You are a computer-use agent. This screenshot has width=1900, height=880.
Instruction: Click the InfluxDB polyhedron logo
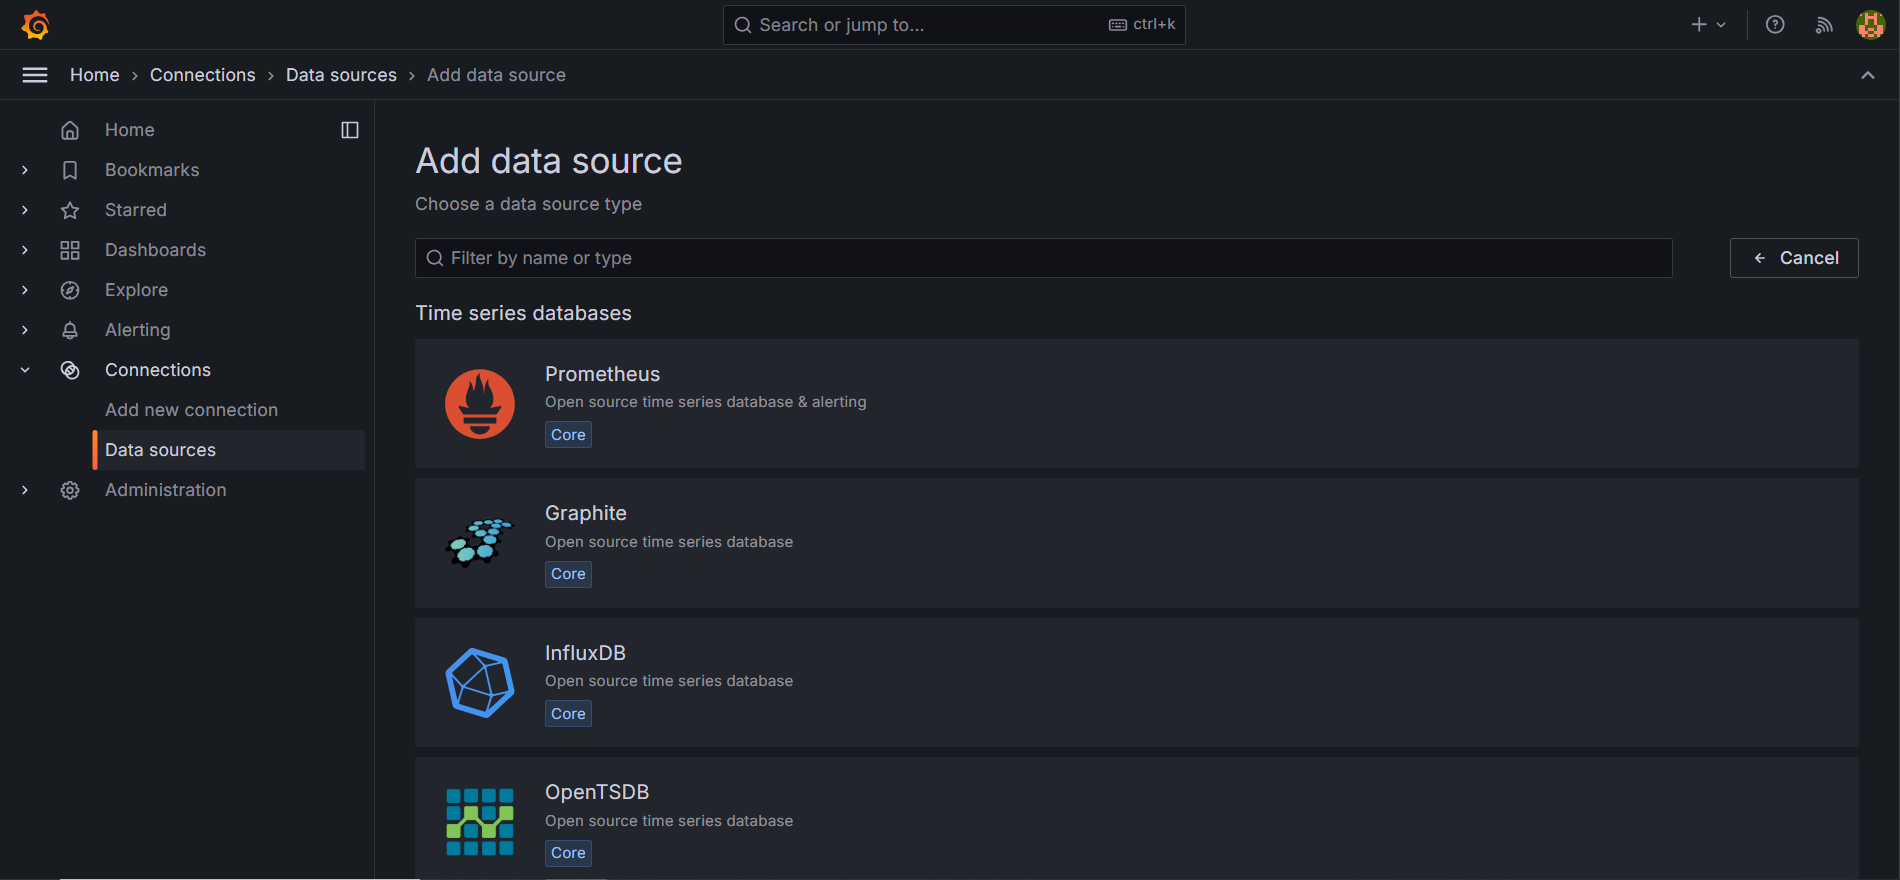click(x=480, y=683)
